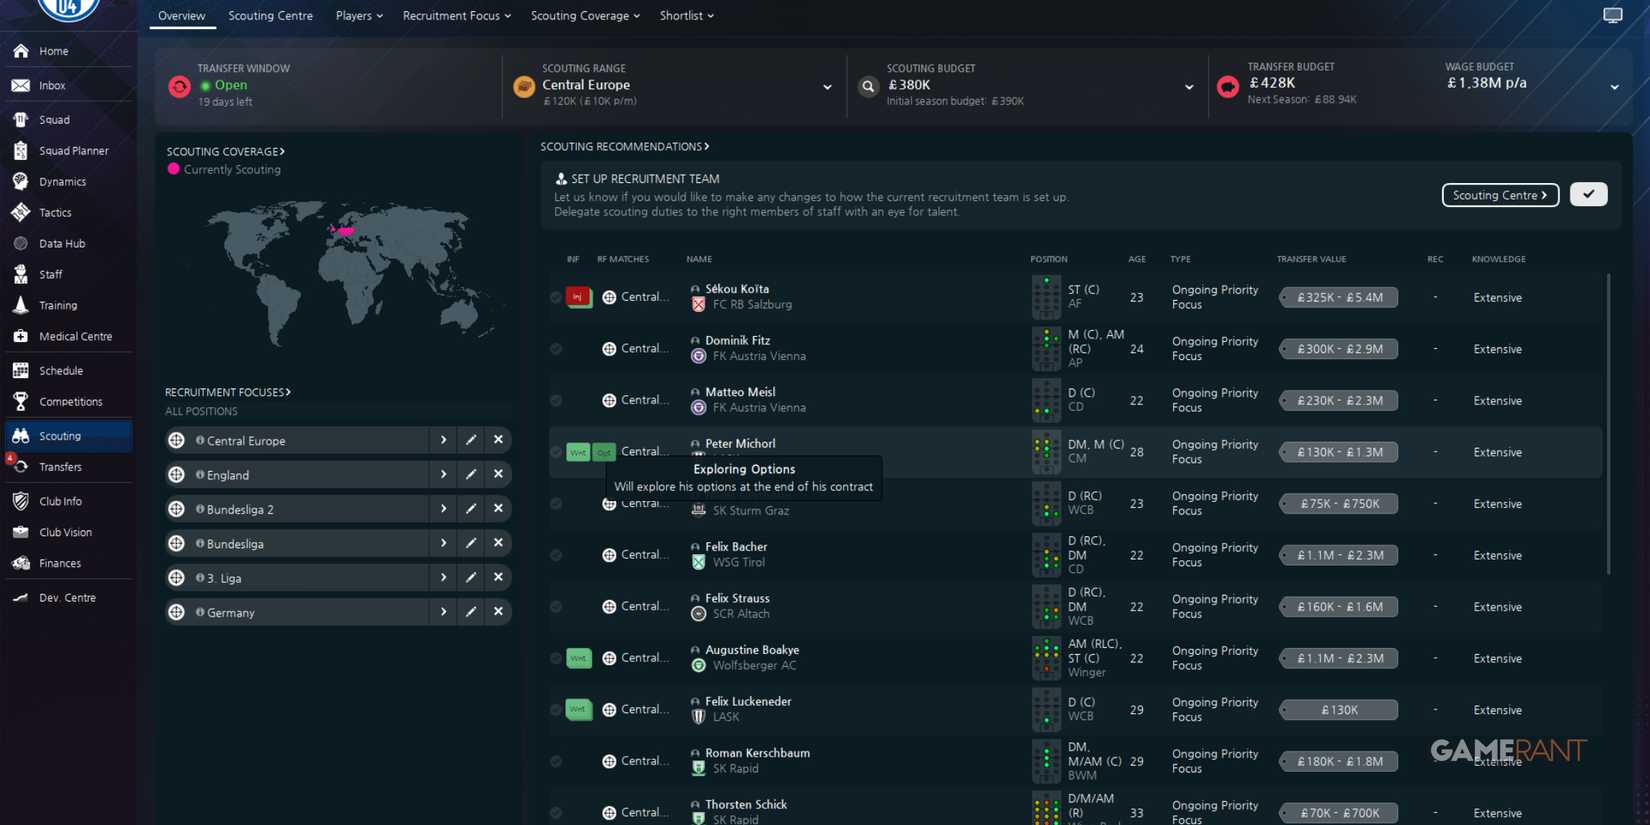
Task: Expand the Wage Budget dropdown arrow
Action: (1614, 87)
